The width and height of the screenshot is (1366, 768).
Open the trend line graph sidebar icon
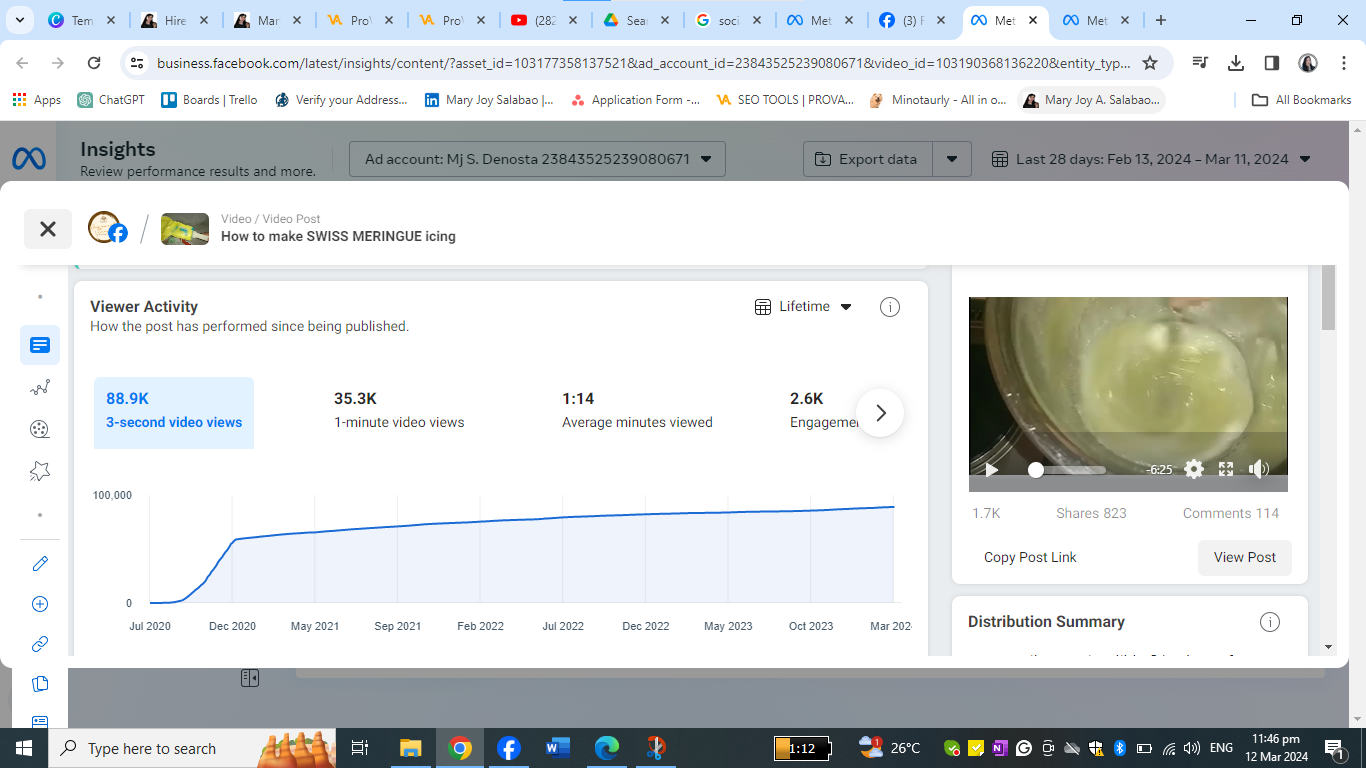pos(40,388)
